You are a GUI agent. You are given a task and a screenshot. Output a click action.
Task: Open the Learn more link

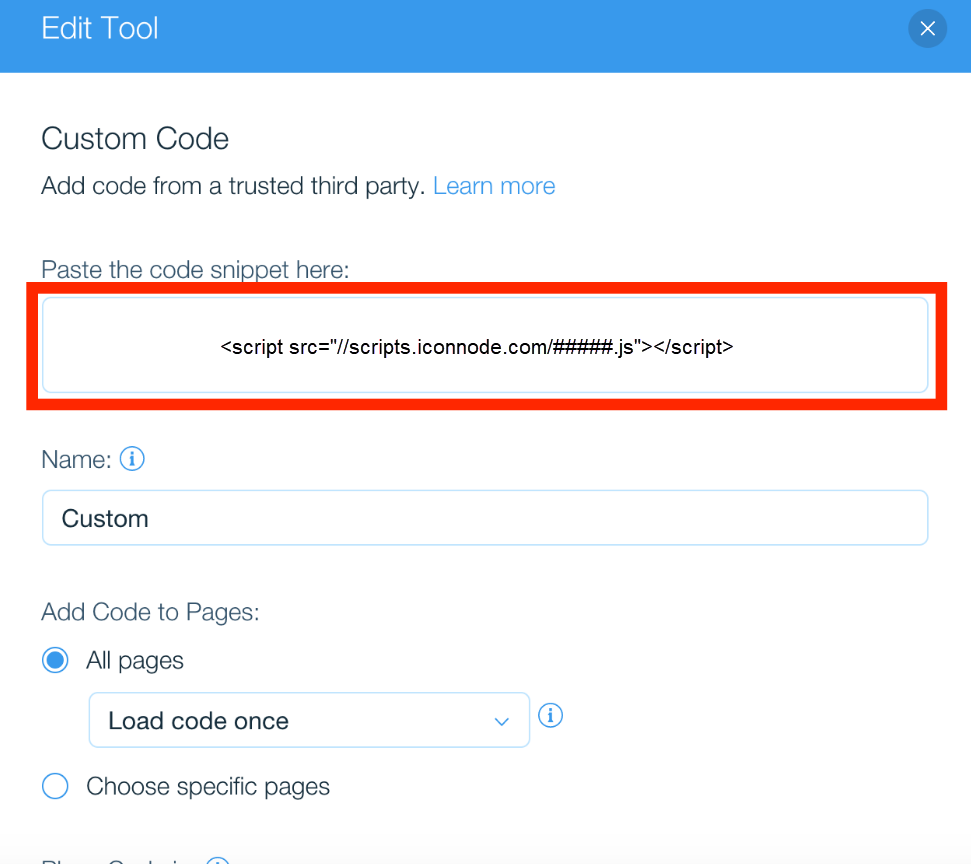(494, 186)
